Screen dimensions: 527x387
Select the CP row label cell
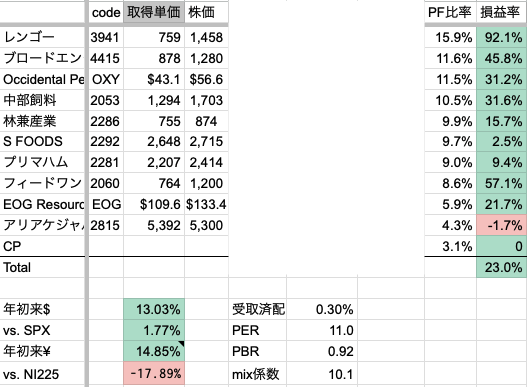[x=42, y=246]
